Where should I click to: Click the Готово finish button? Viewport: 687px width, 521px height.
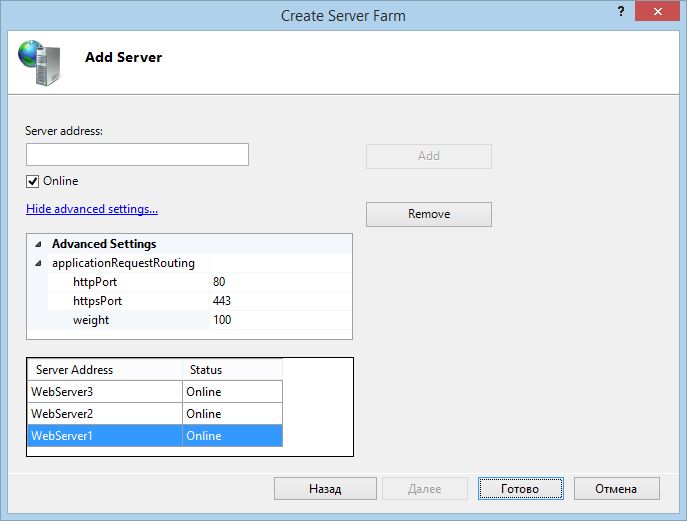[x=515, y=489]
